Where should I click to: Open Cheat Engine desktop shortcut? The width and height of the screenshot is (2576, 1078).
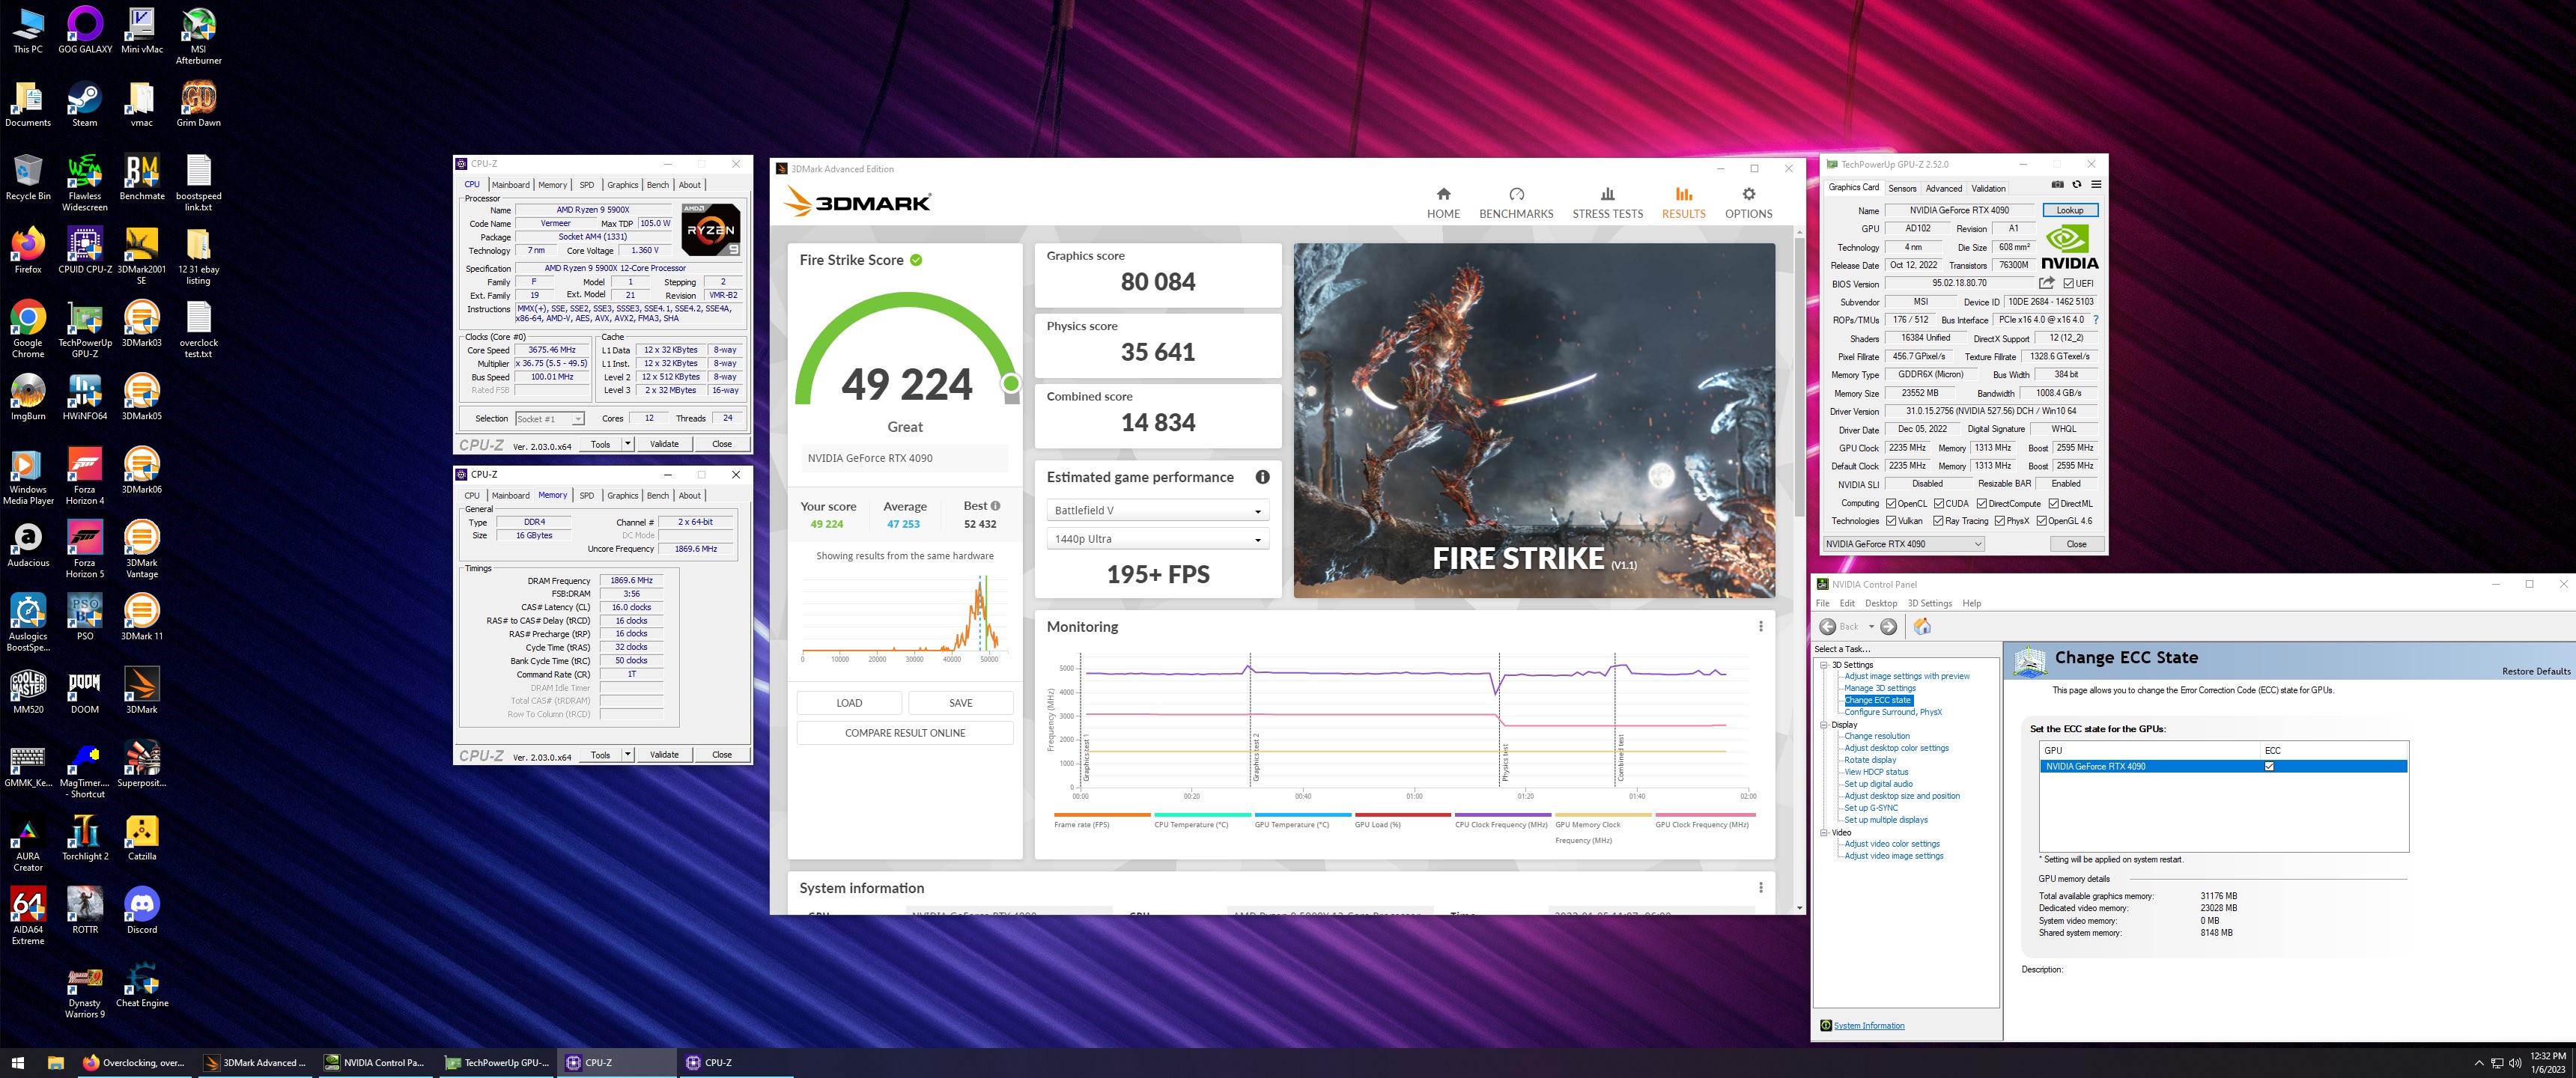(x=141, y=984)
